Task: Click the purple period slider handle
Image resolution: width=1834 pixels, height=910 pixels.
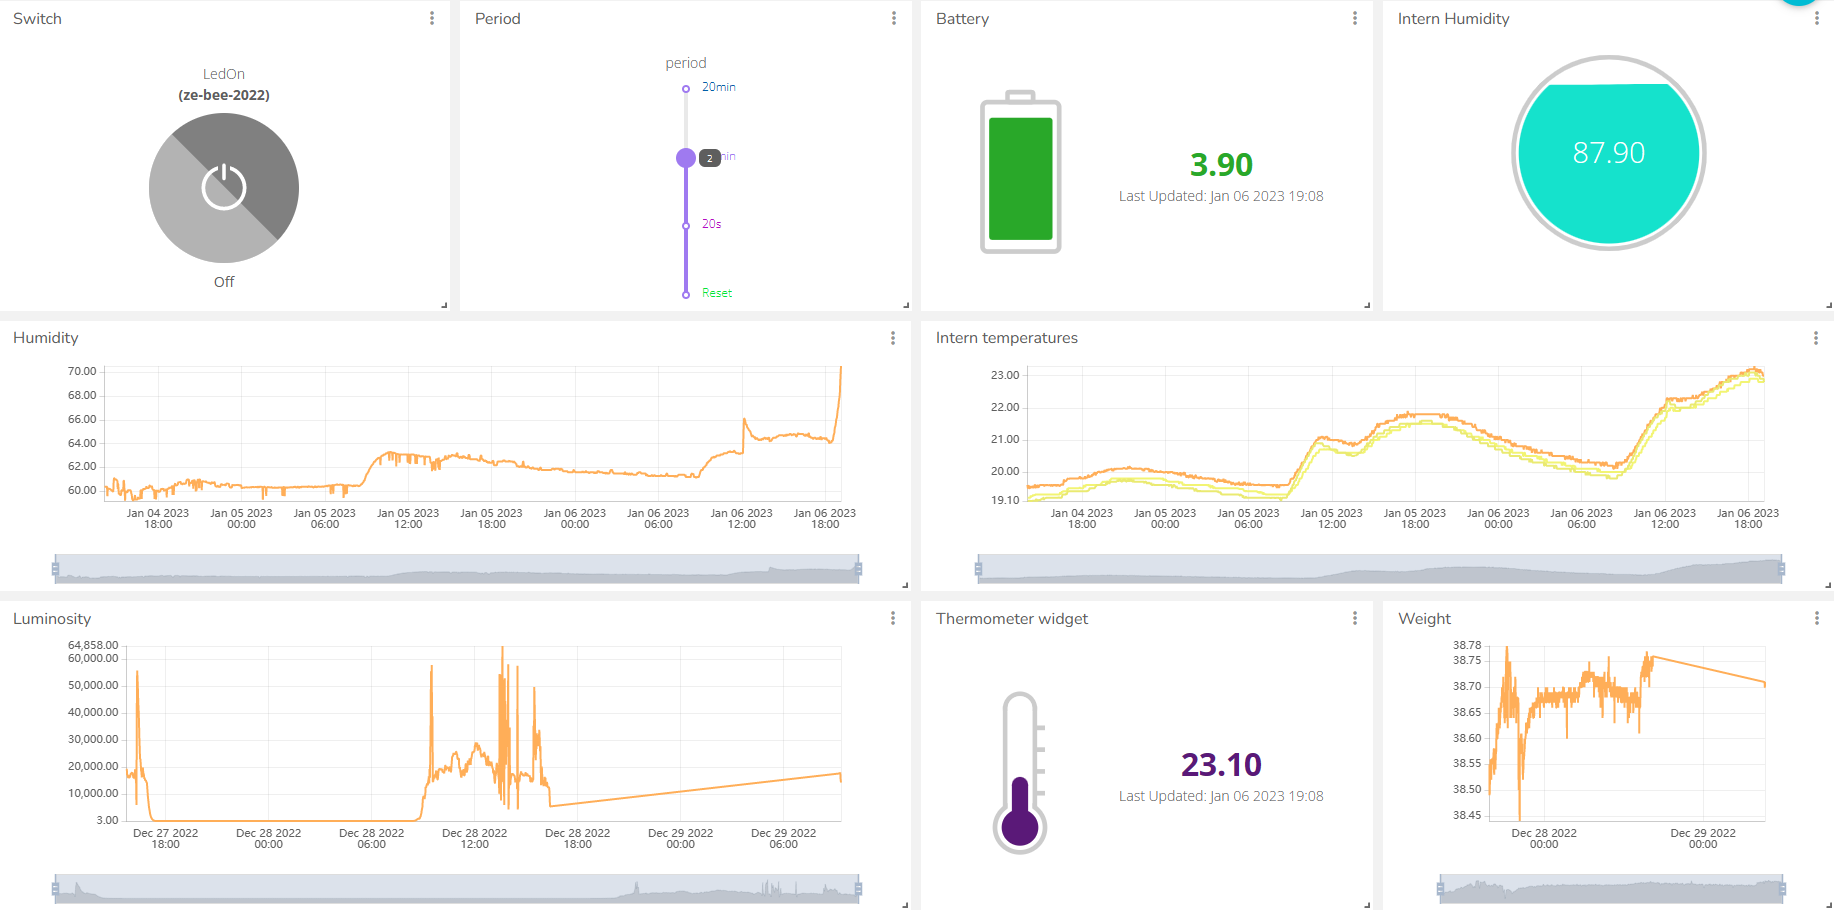Action: coord(686,157)
